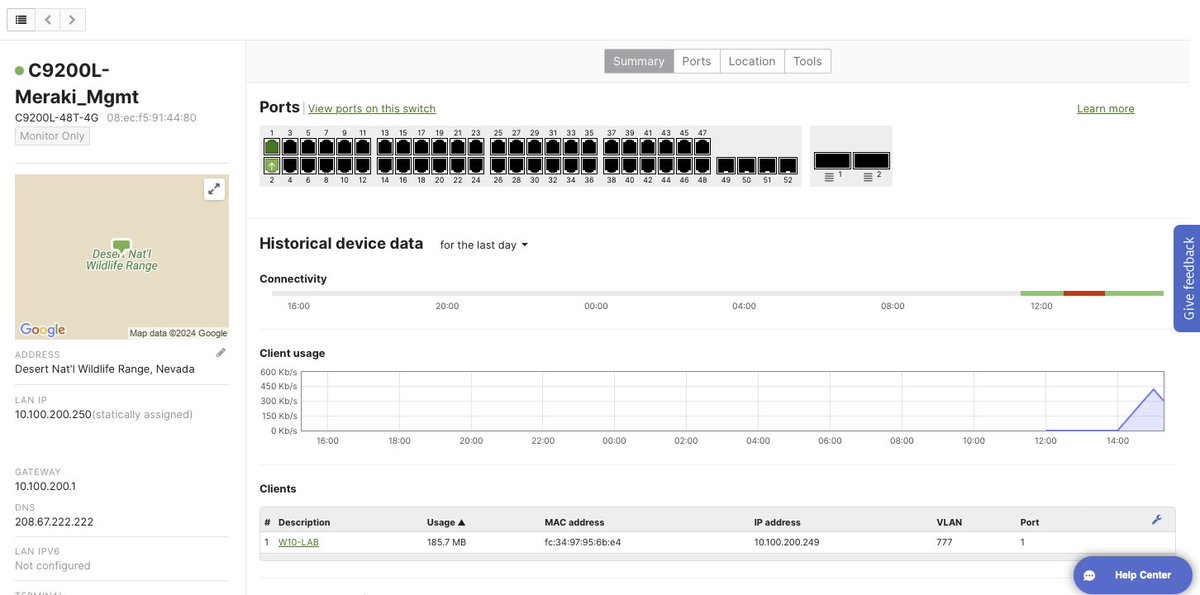Select stacking port 2 icon
This screenshot has height=595, width=1200.
(871, 160)
